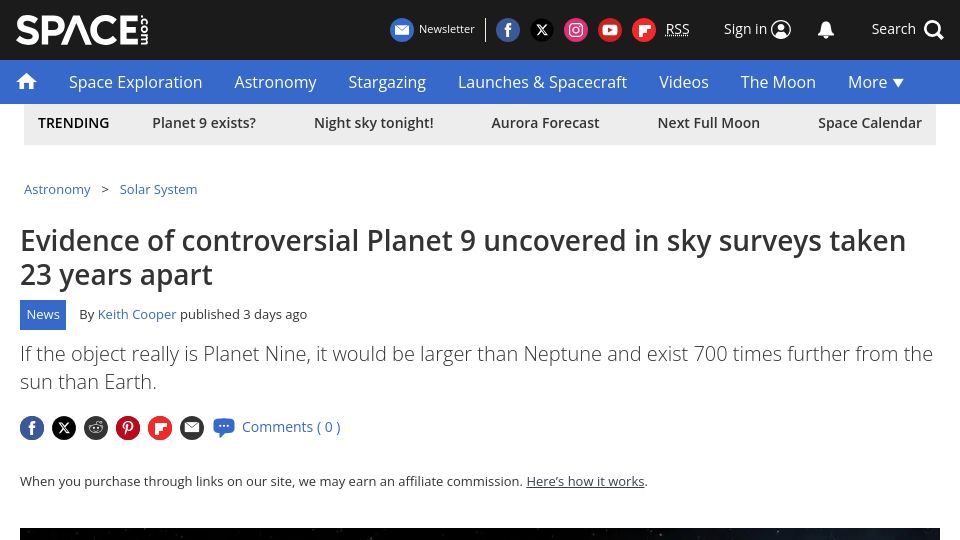Open trending Aurora Forecast
This screenshot has height=540, width=960.
545,123
